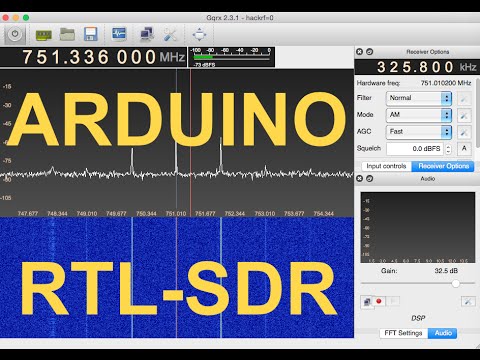Expand the AGC dropdown showing Fast

(419, 132)
